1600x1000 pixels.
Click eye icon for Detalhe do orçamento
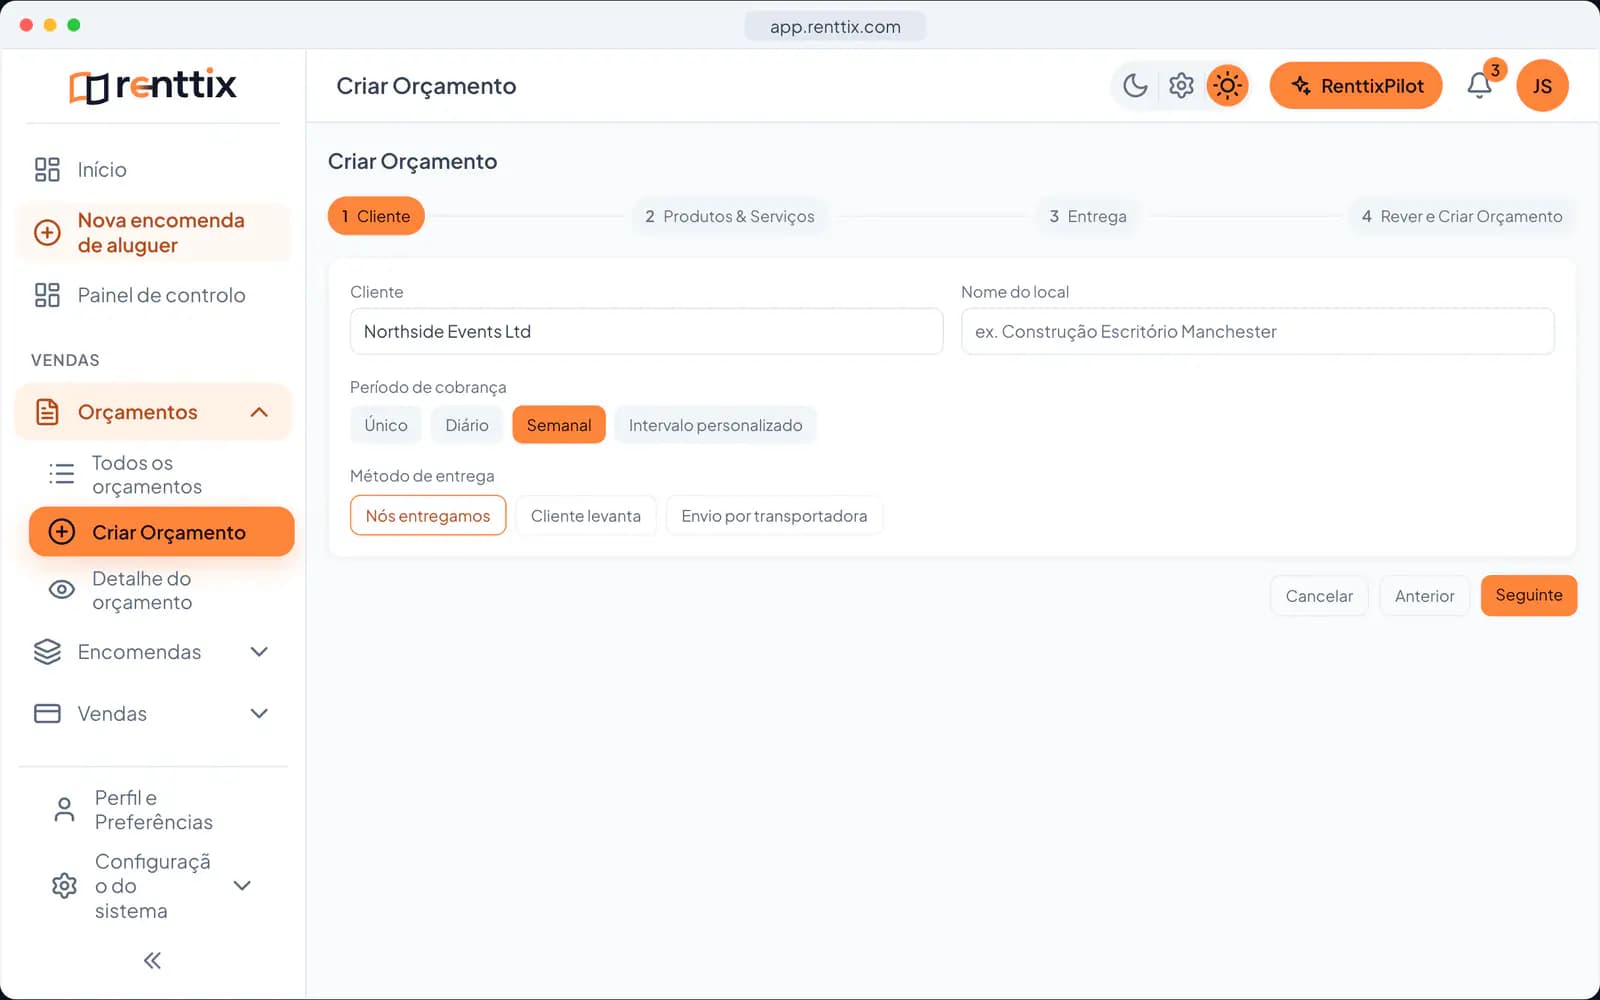click(x=62, y=590)
